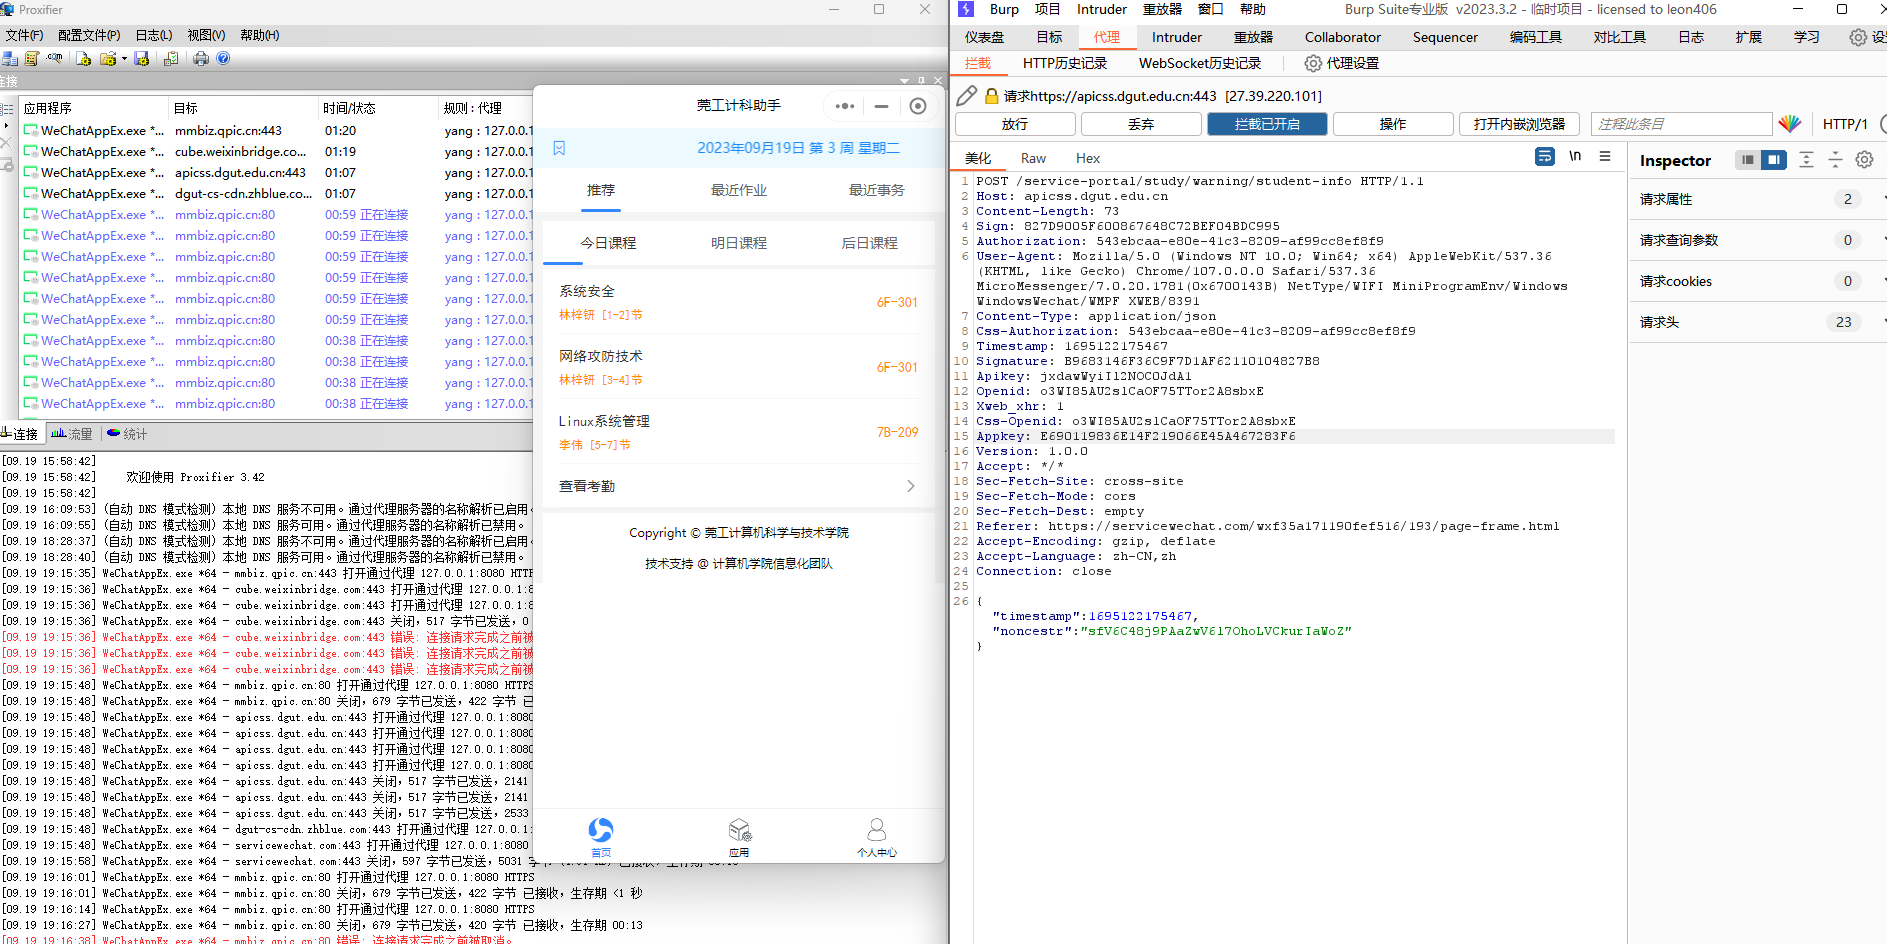Select apicss.dgut.edu.cn:443 connection row
Screen dimensions: 1887x944
click(x=278, y=172)
